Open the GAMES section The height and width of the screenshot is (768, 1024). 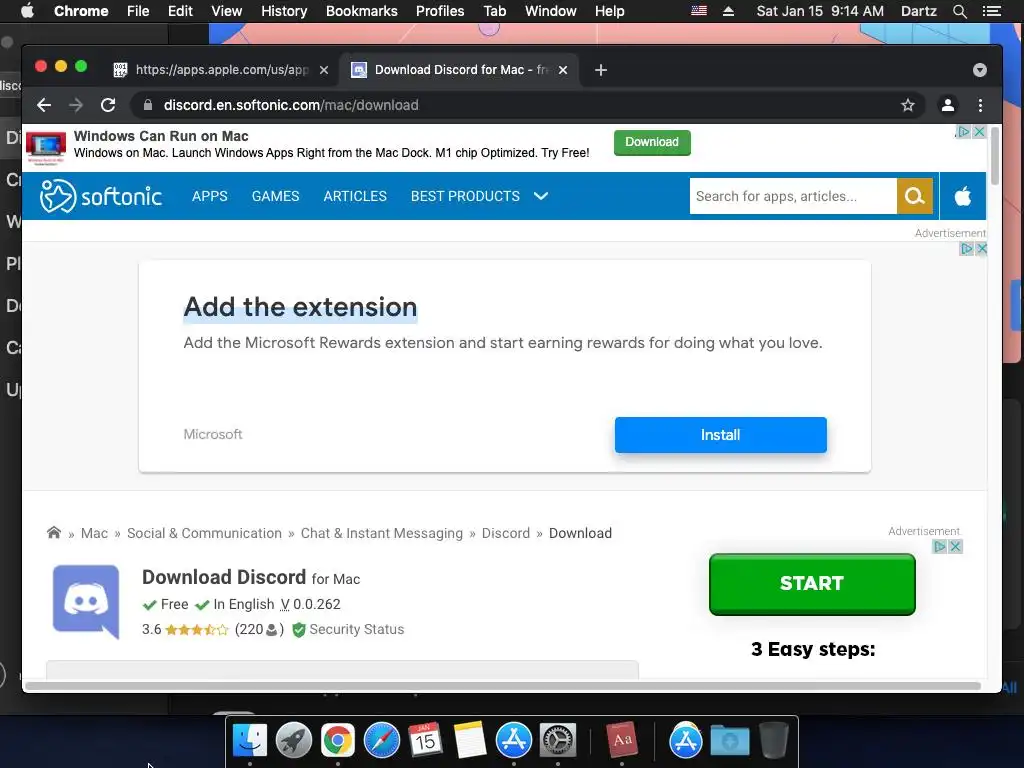(x=276, y=196)
